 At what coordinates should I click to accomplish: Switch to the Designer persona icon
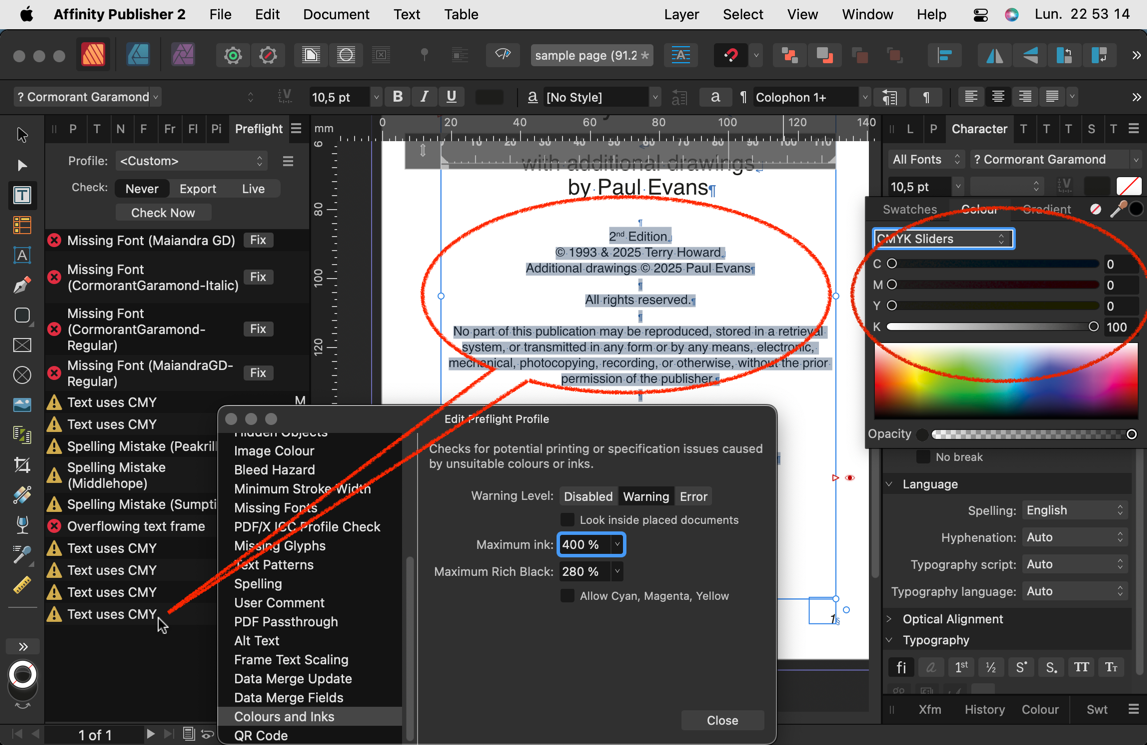[x=138, y=55]
